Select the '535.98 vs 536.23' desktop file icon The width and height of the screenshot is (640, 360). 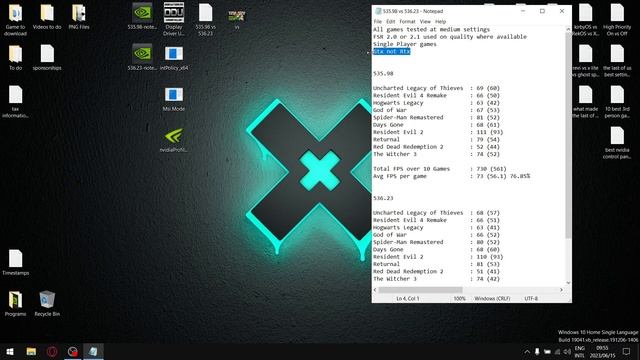(x=205, y=20)
